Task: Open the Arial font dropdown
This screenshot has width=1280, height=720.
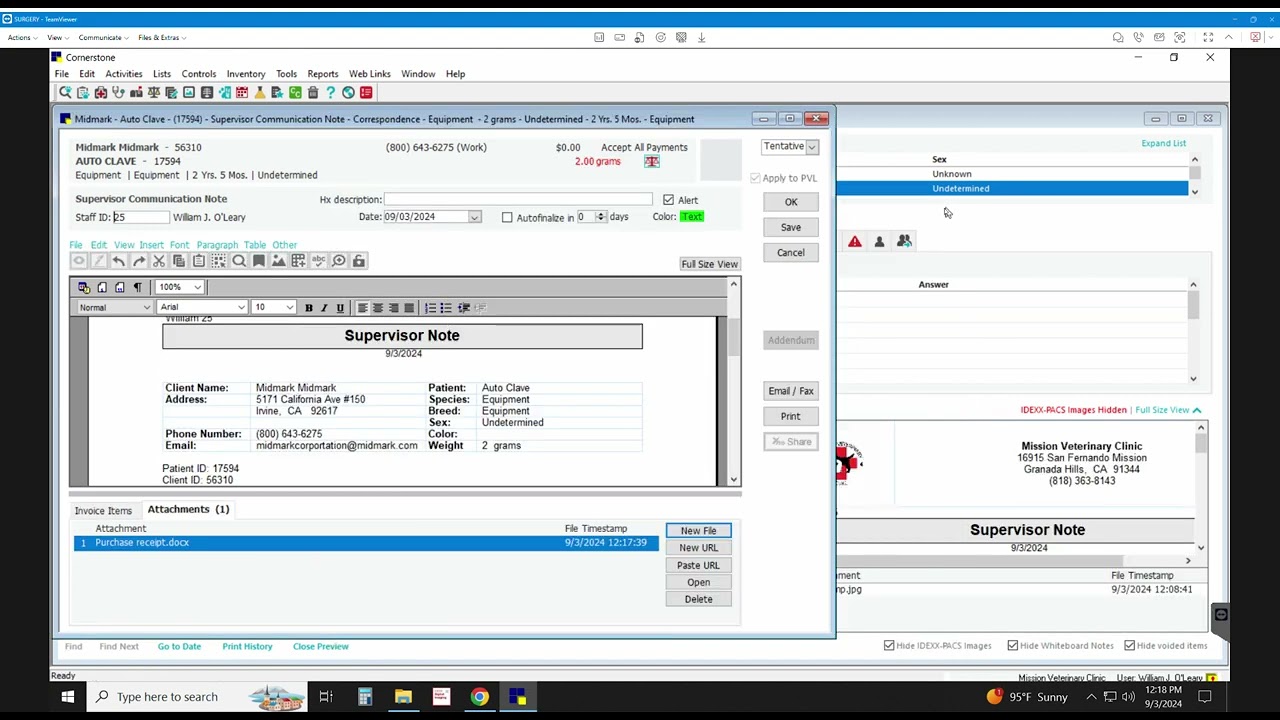Action: tap(241, 308)
